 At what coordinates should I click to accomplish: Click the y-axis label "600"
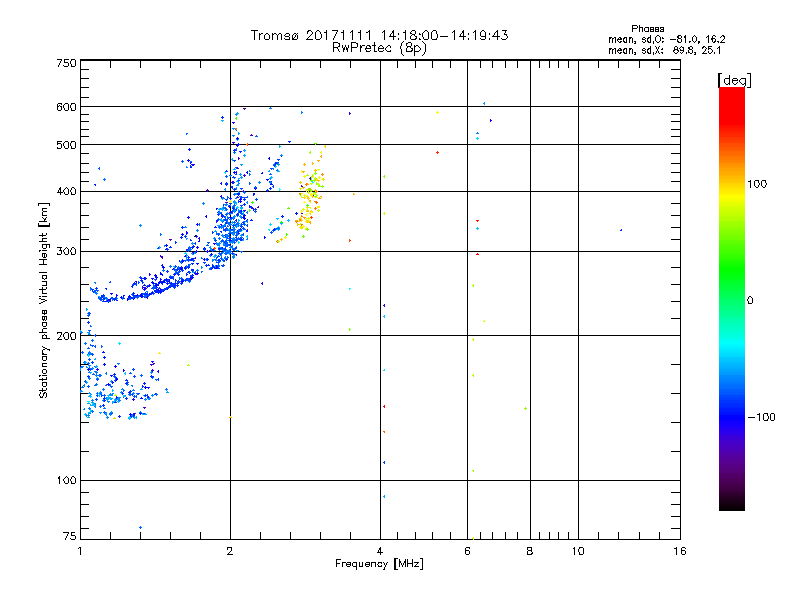tap(66, 107)
